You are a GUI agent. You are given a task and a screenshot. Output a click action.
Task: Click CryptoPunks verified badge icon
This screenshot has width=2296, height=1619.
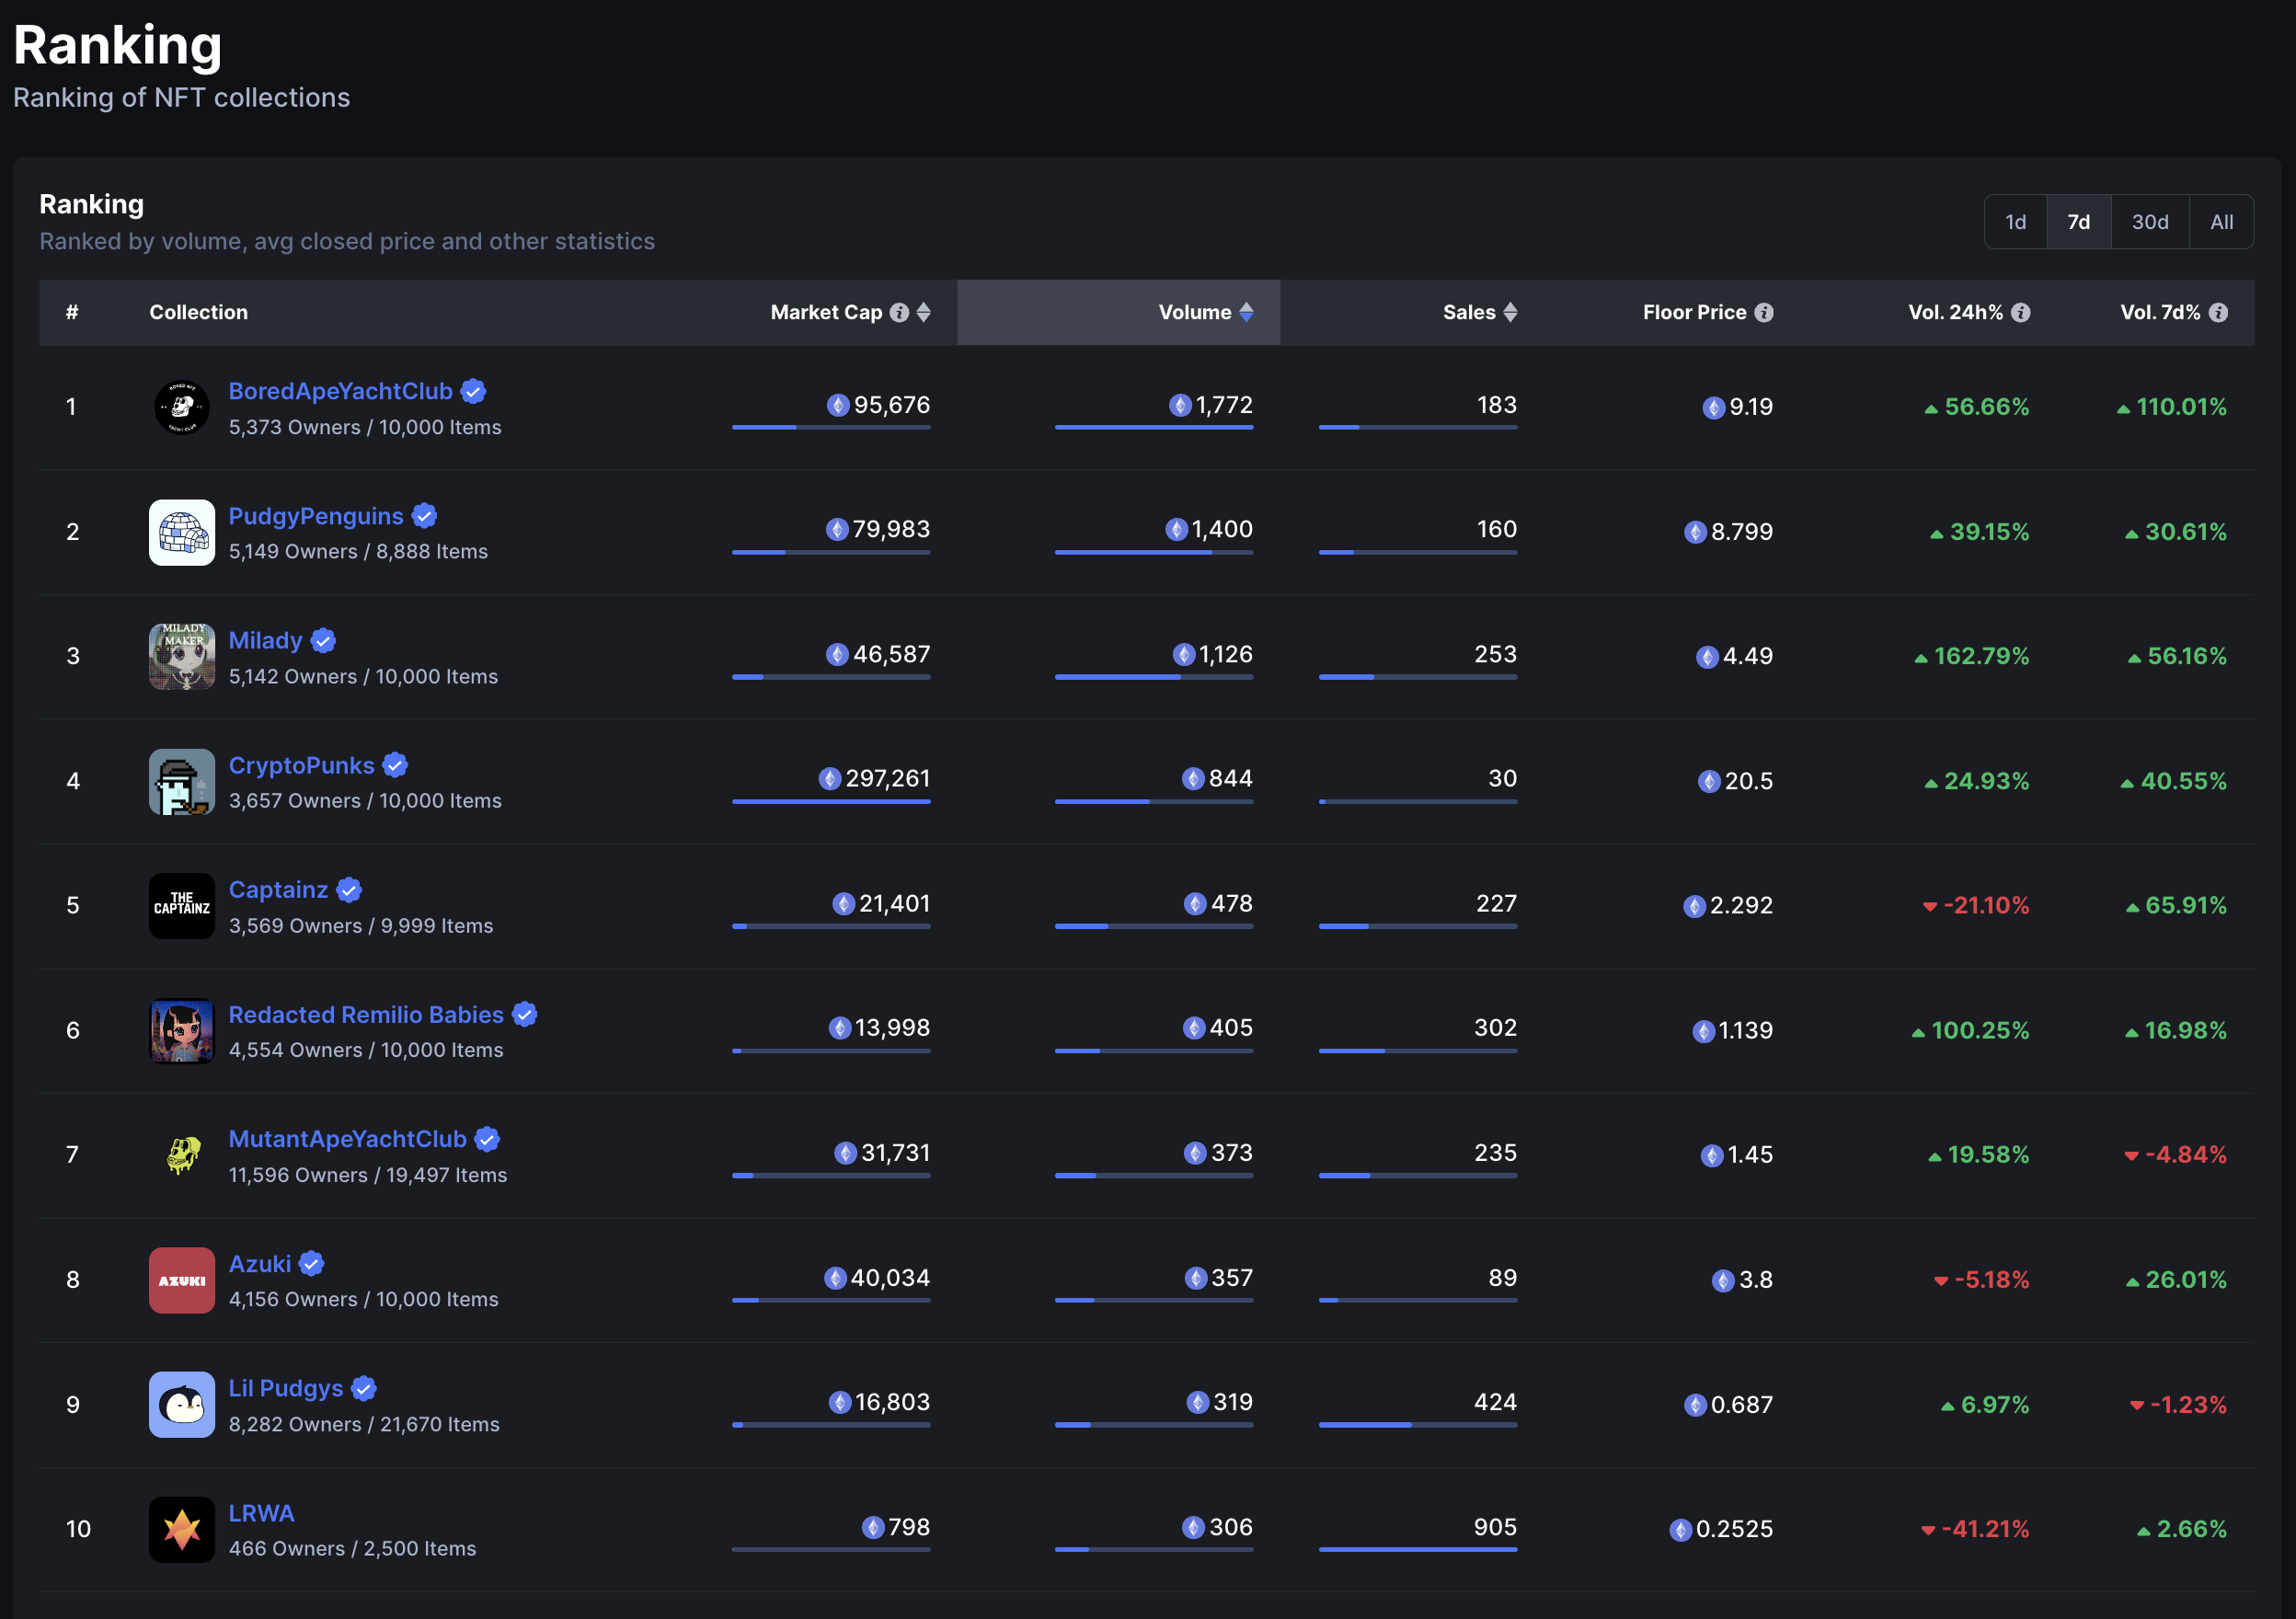(395, 766)
